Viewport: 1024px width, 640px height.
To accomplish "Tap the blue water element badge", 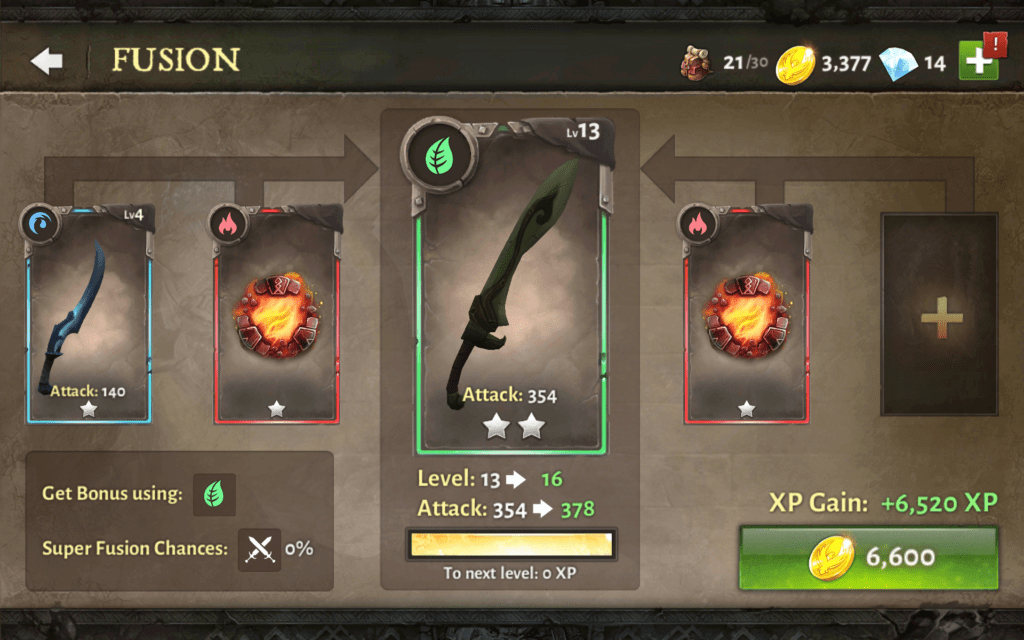I will pos(40,224).
